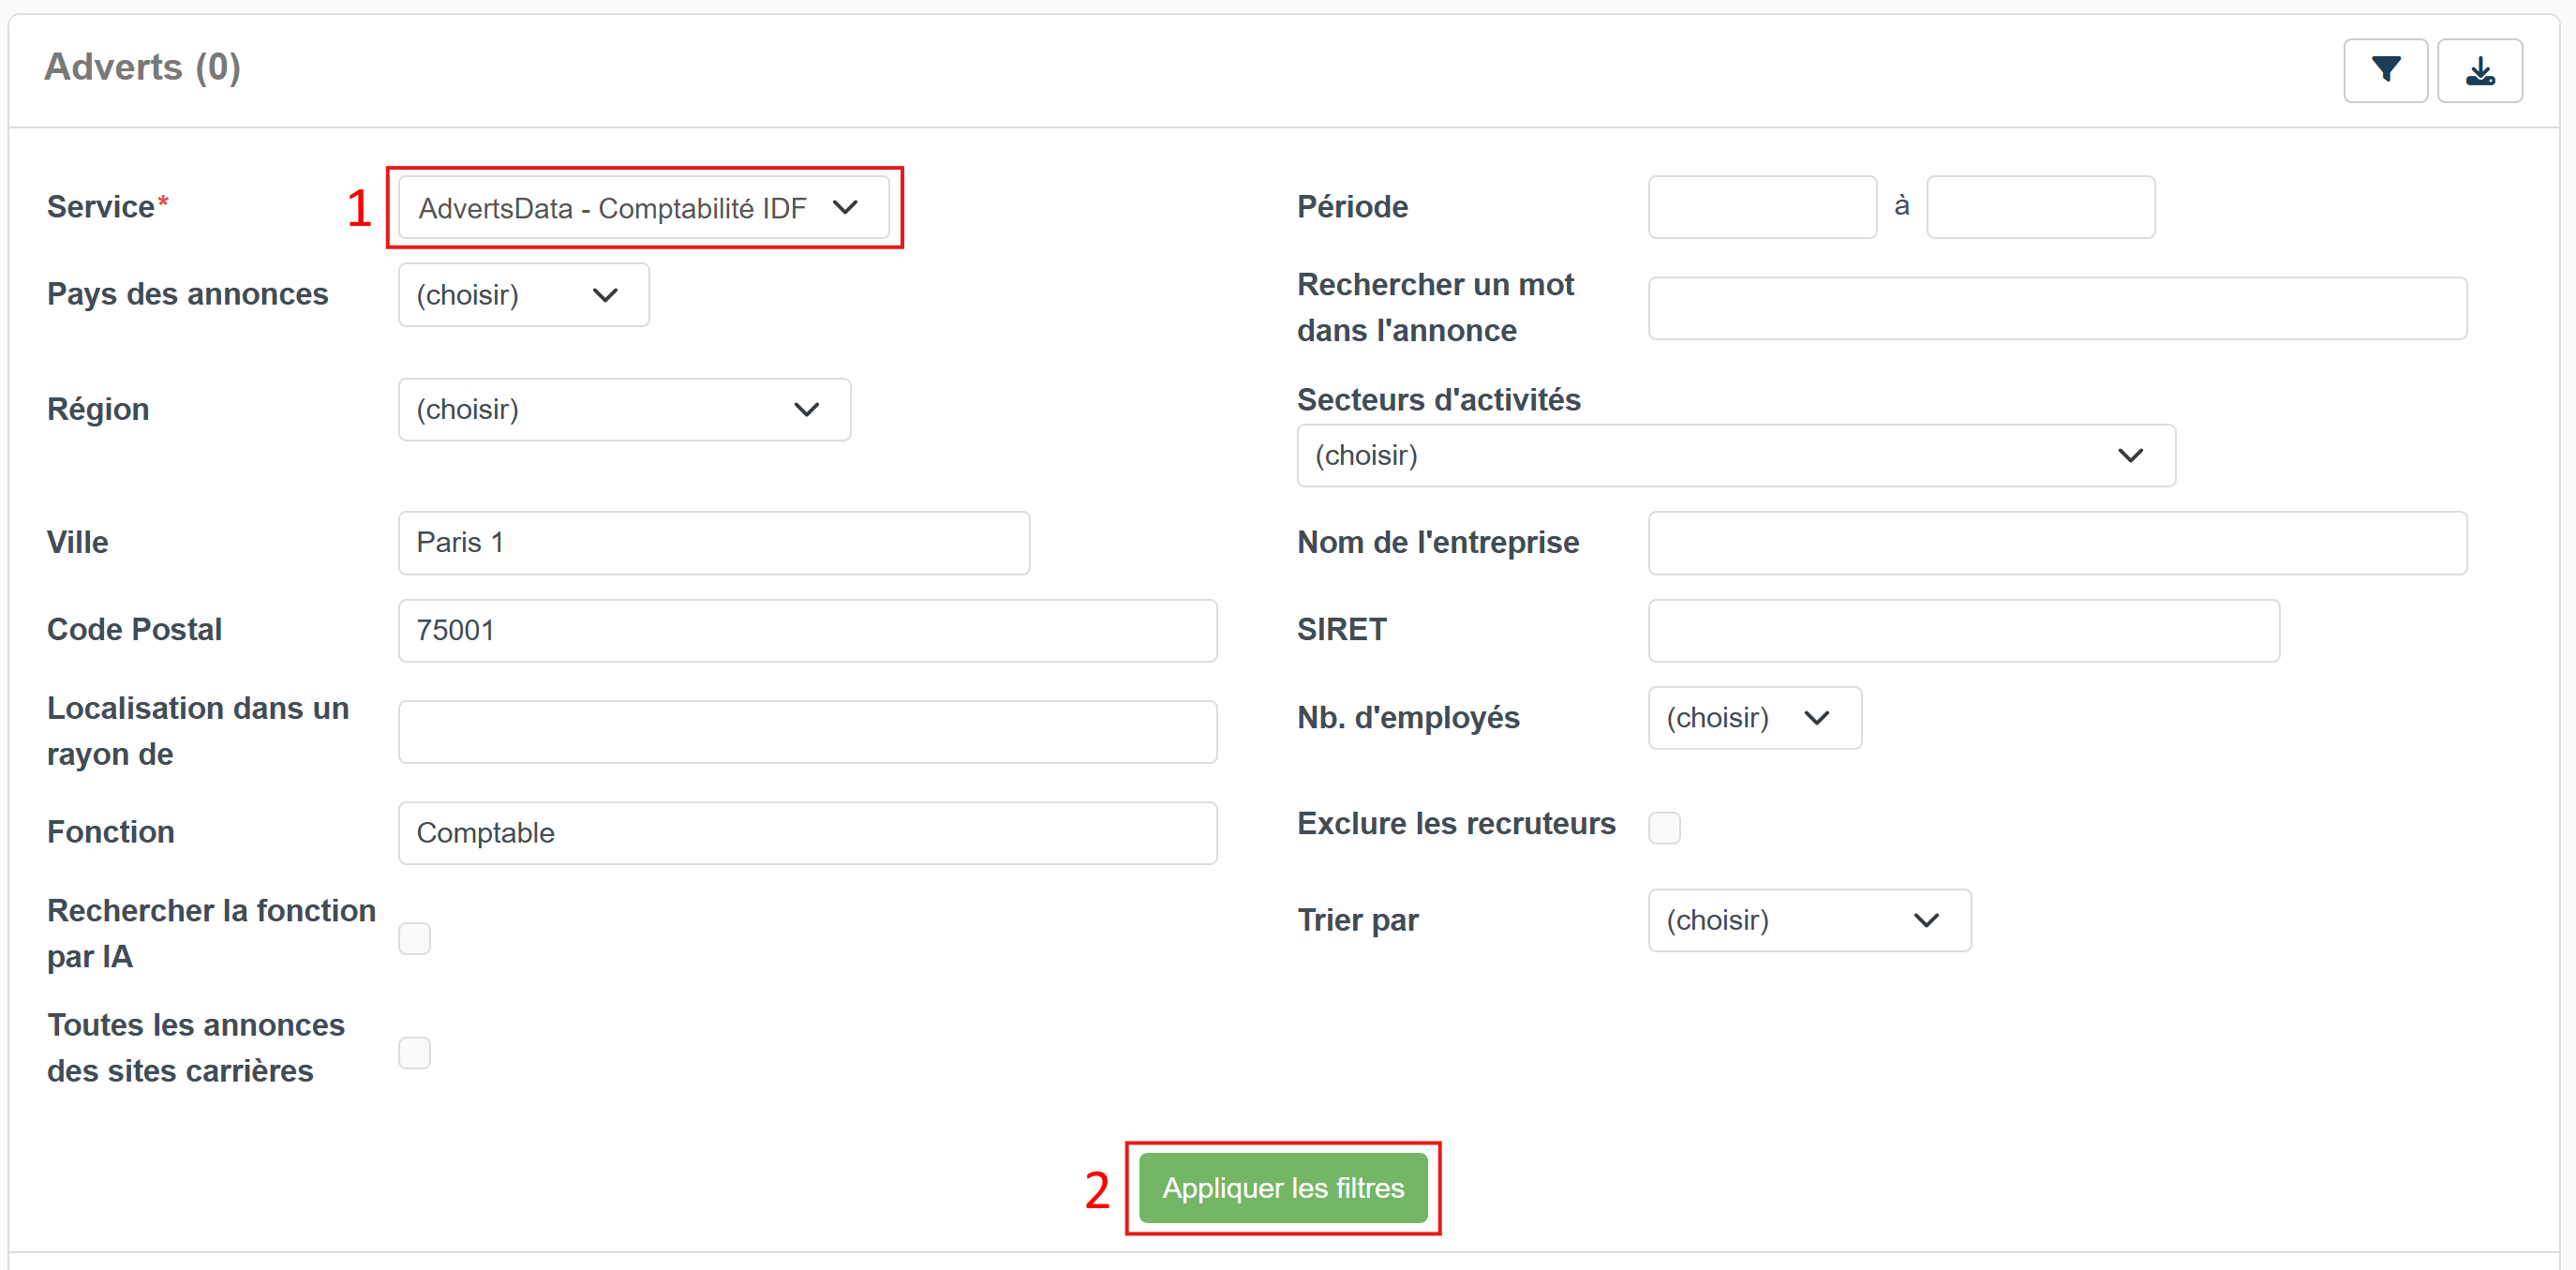The height and width of the screenshot is (1270, 2576).
Task: Click the Période start date field
Action: point(1762,207)
